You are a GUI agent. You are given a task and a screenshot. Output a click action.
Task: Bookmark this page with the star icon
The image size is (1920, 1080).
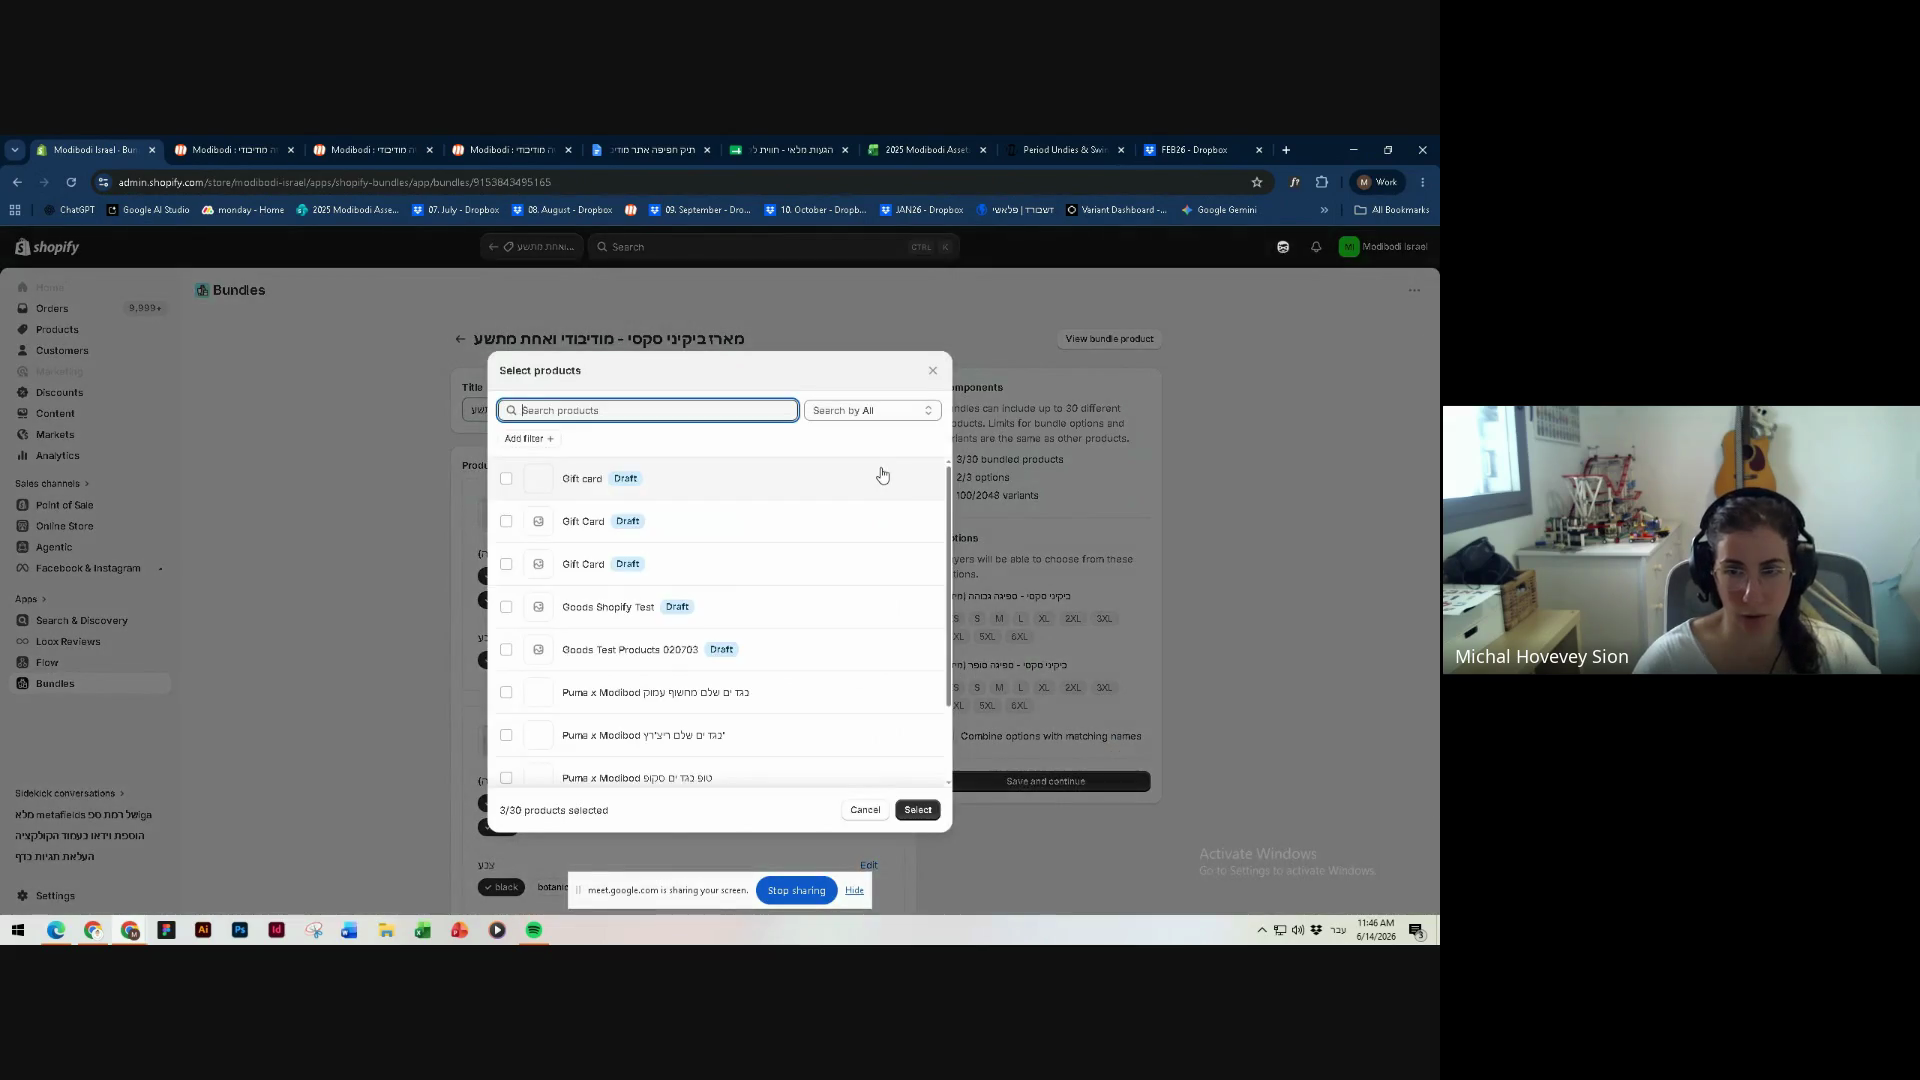[1257, 182]
